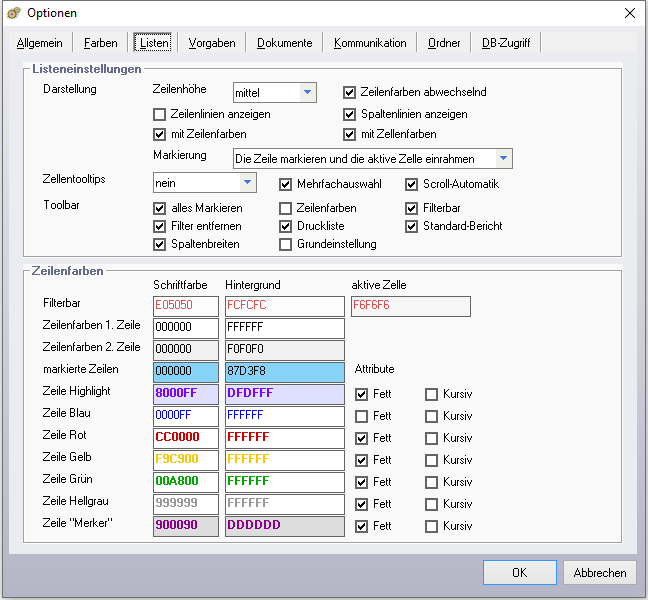Select the Kommunikation tab
The height and width of the screenshot is (600, 648).
click(370, 43)
